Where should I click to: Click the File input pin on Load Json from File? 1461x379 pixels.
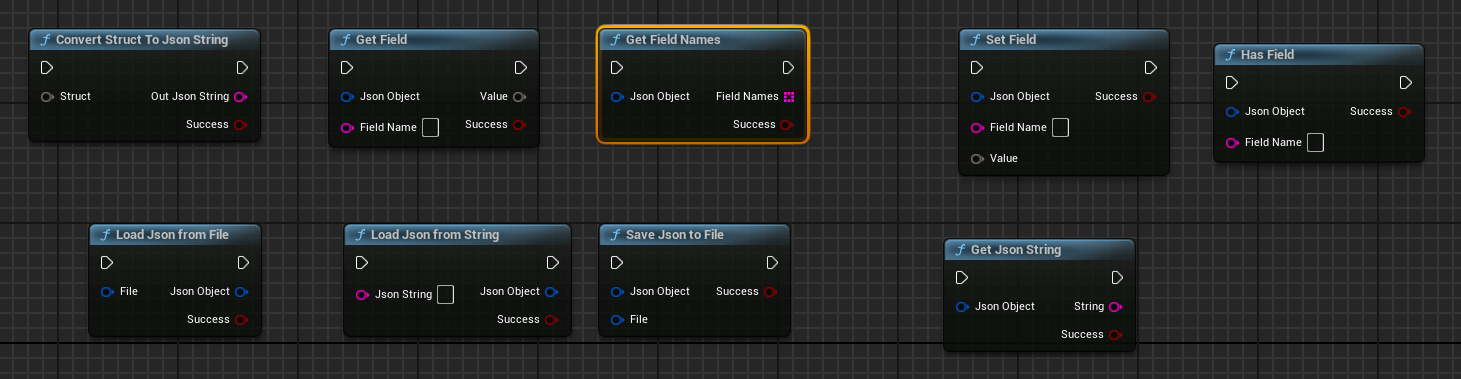click(x=107, y=292)
